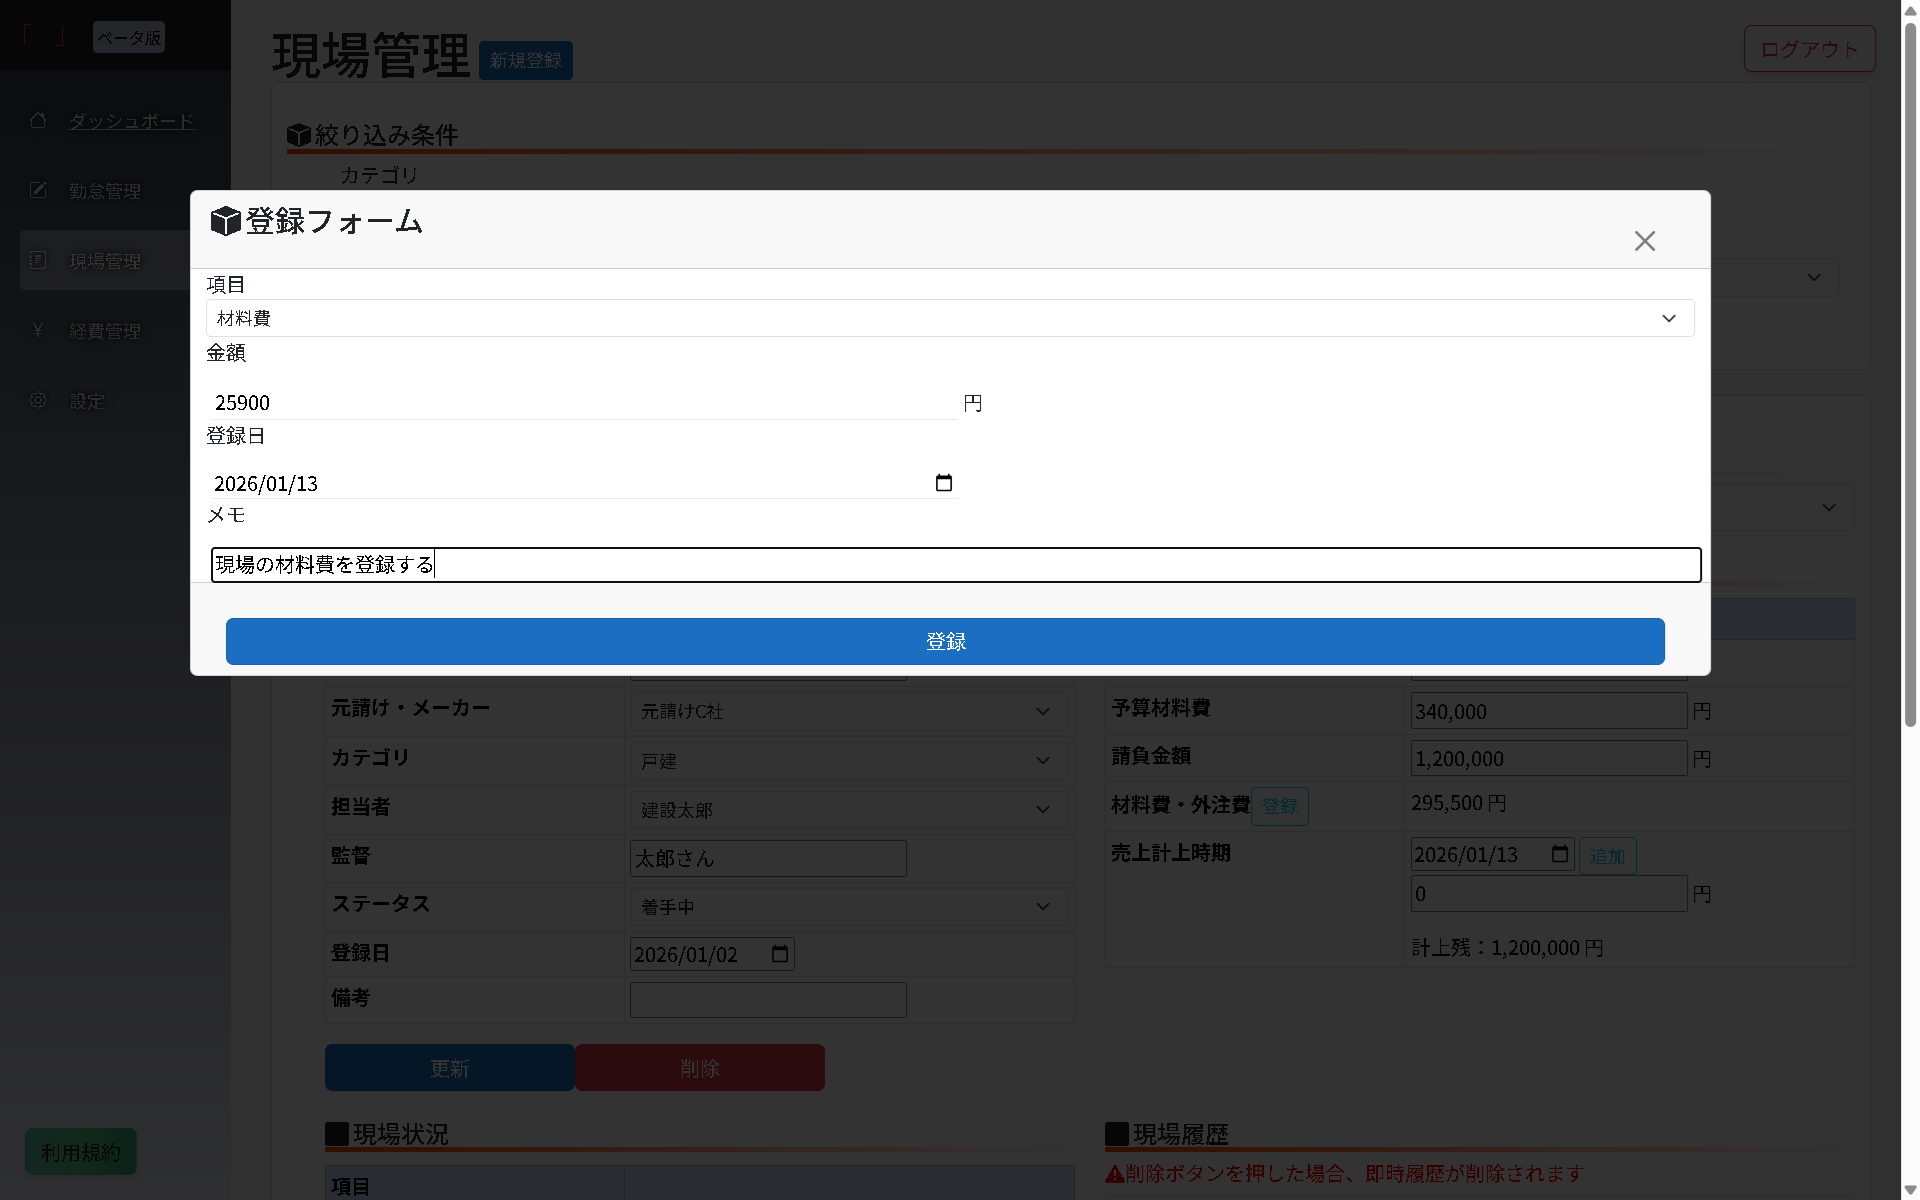
Task: Open the 利用規約 link
Action: pos(80,1151)
